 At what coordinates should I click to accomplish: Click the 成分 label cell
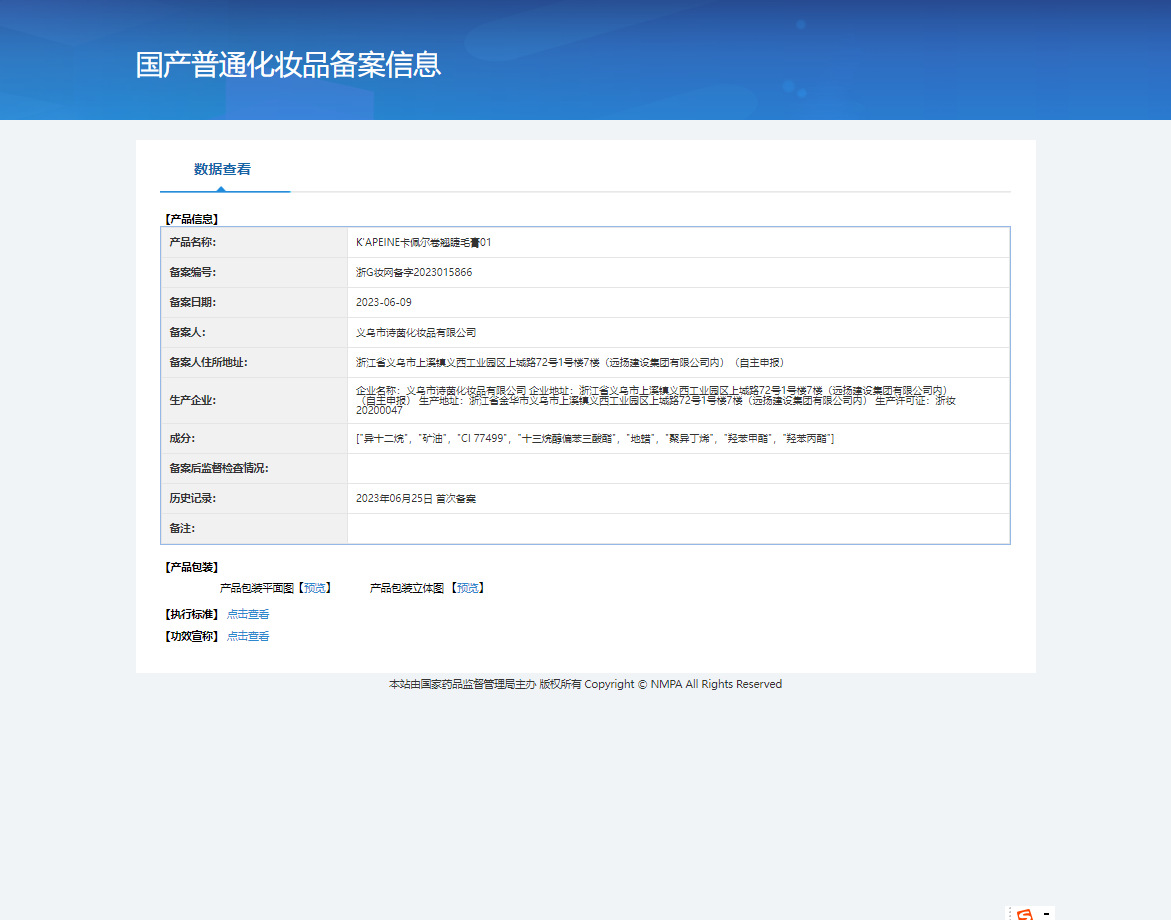(254, 438)
